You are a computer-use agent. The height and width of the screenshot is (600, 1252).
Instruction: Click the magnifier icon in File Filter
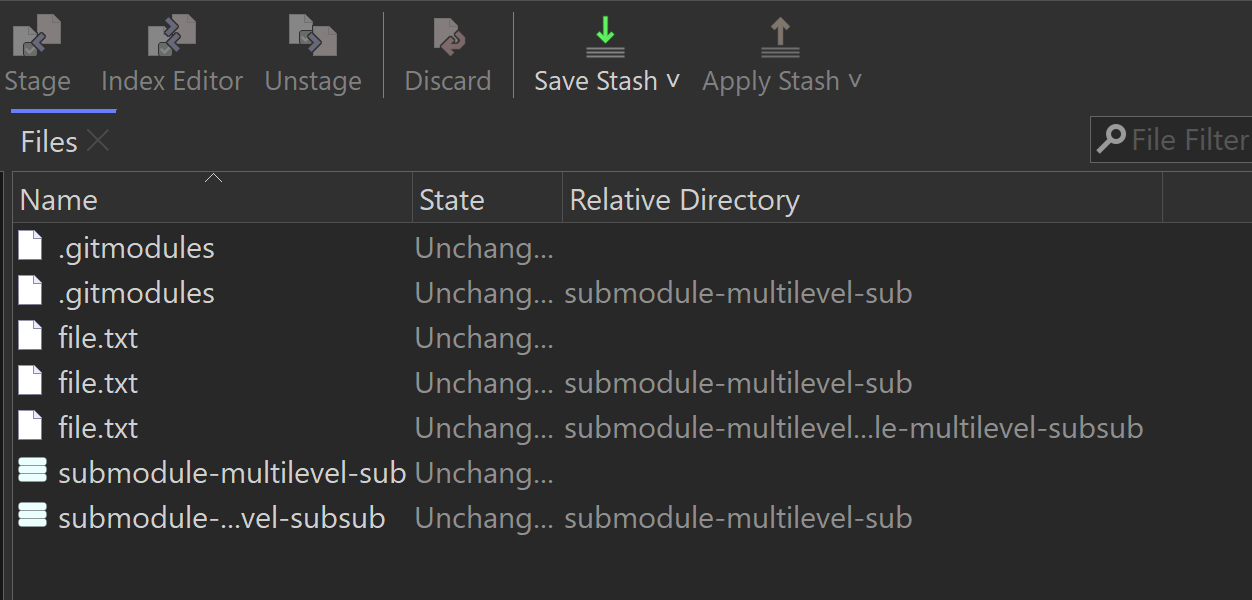[x=1112, y=139]
